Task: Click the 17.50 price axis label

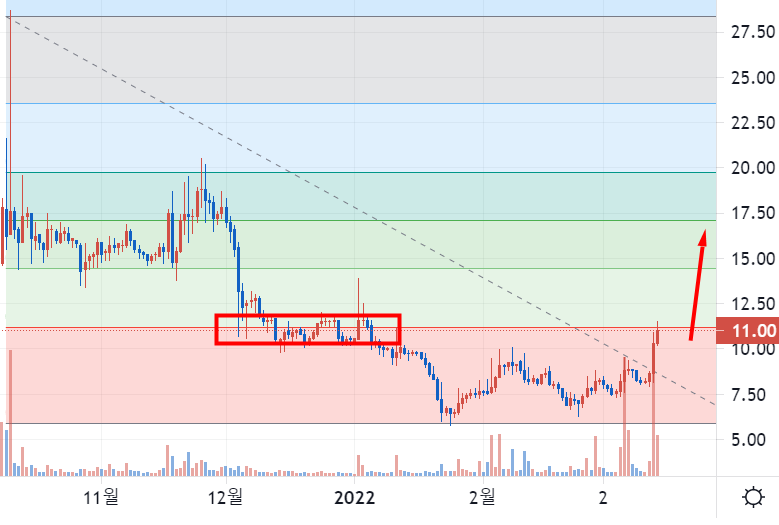Action: pyautogui.click(x=753, y=213)
